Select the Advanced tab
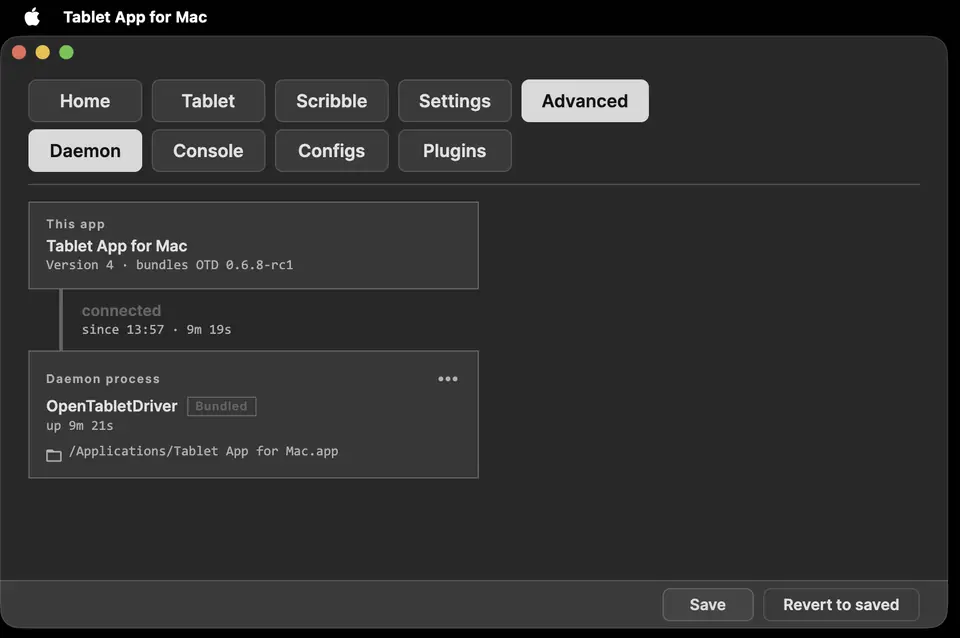The width and height of the screenshot is (960, 638). (x=585, y=101)
